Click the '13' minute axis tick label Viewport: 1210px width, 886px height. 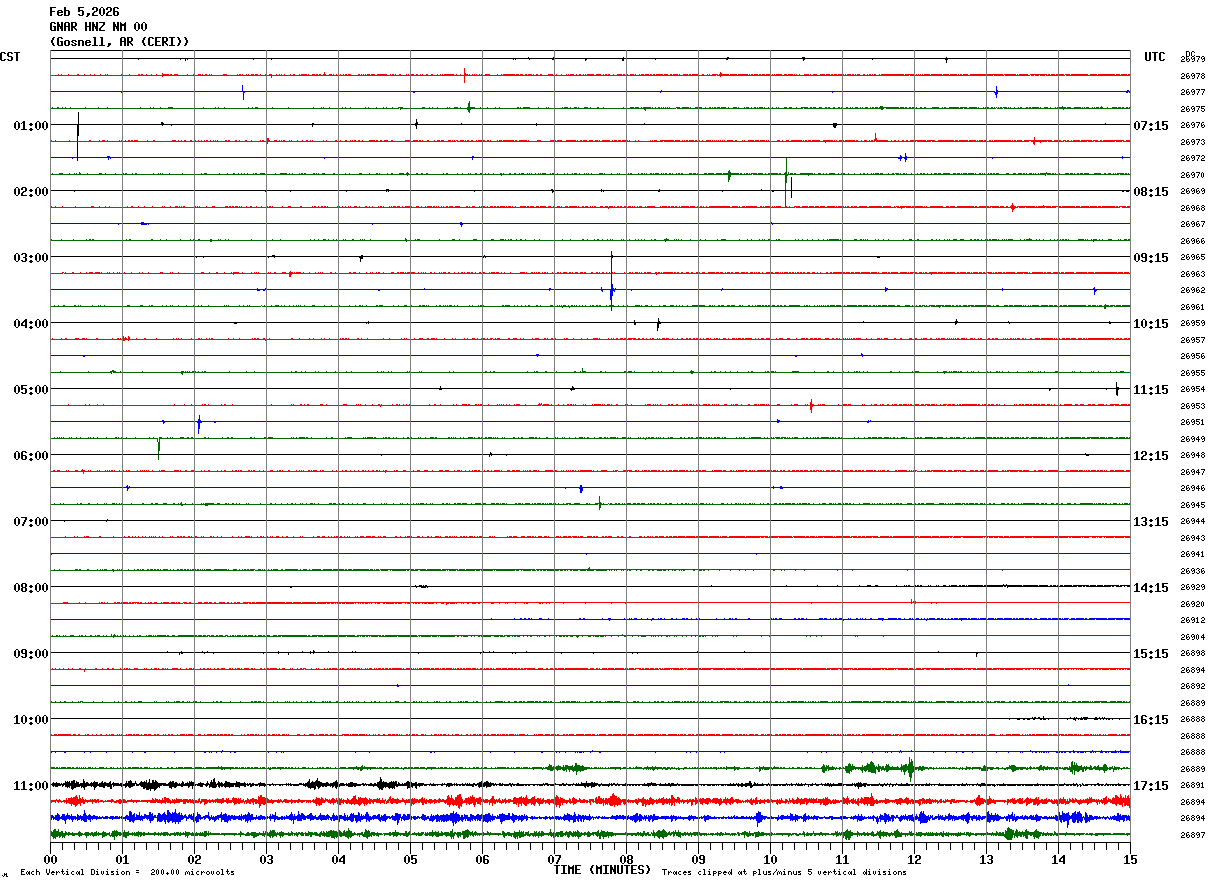986,859
